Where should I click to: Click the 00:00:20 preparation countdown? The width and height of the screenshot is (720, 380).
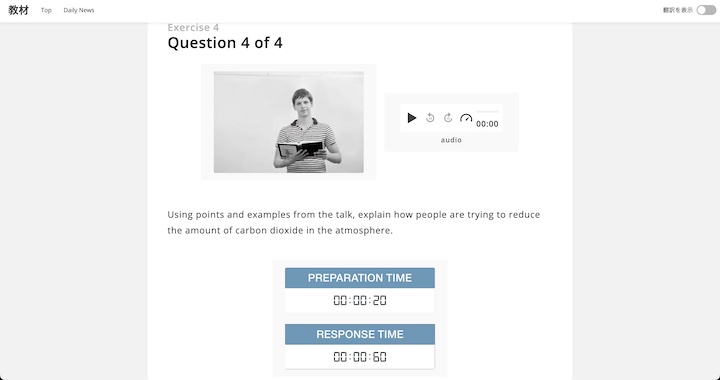(x=360, y=301)
